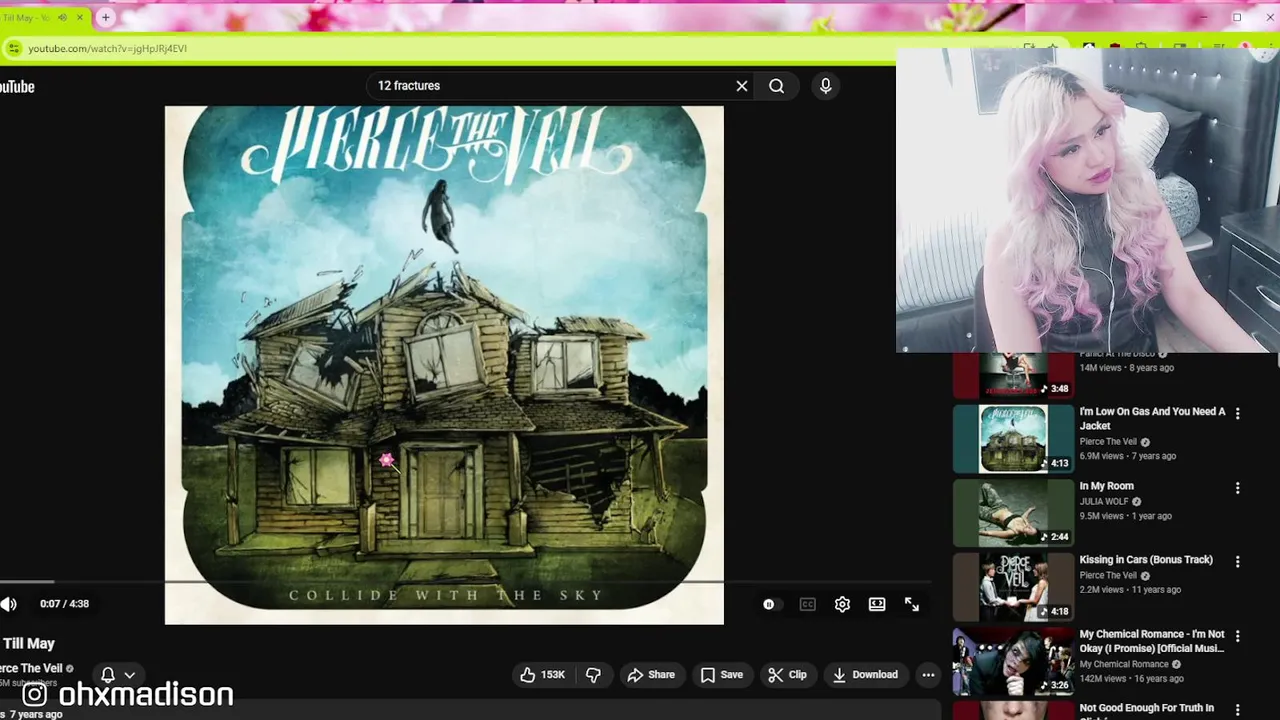Click the '0:07 / 4:38' time display

pos(64,604)
